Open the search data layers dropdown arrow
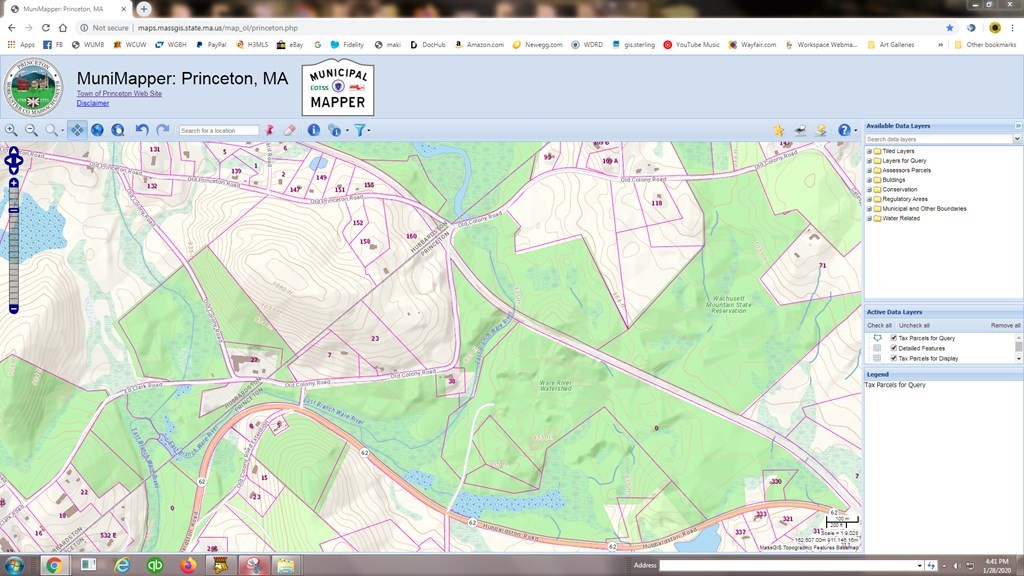Image resolution: width=1024 pixels, height=576 pixels. click(x=1017, y=139)
